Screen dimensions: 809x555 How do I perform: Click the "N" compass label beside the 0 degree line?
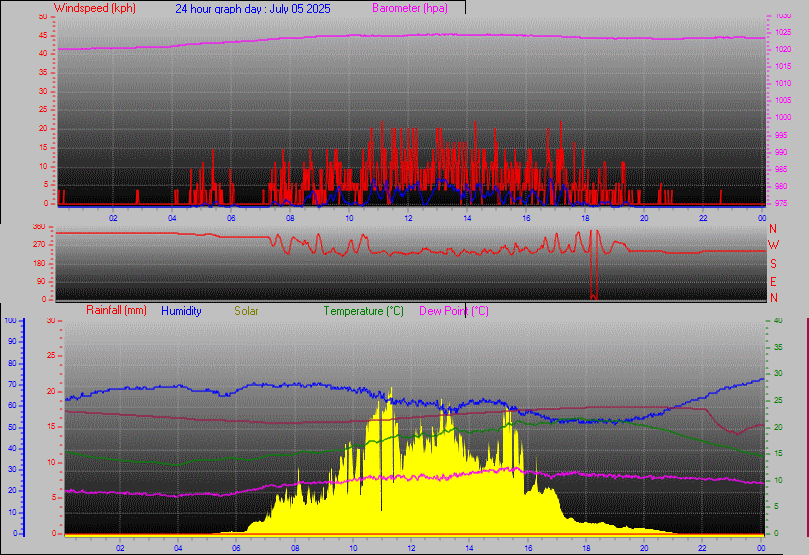click(x=773, y=298)
